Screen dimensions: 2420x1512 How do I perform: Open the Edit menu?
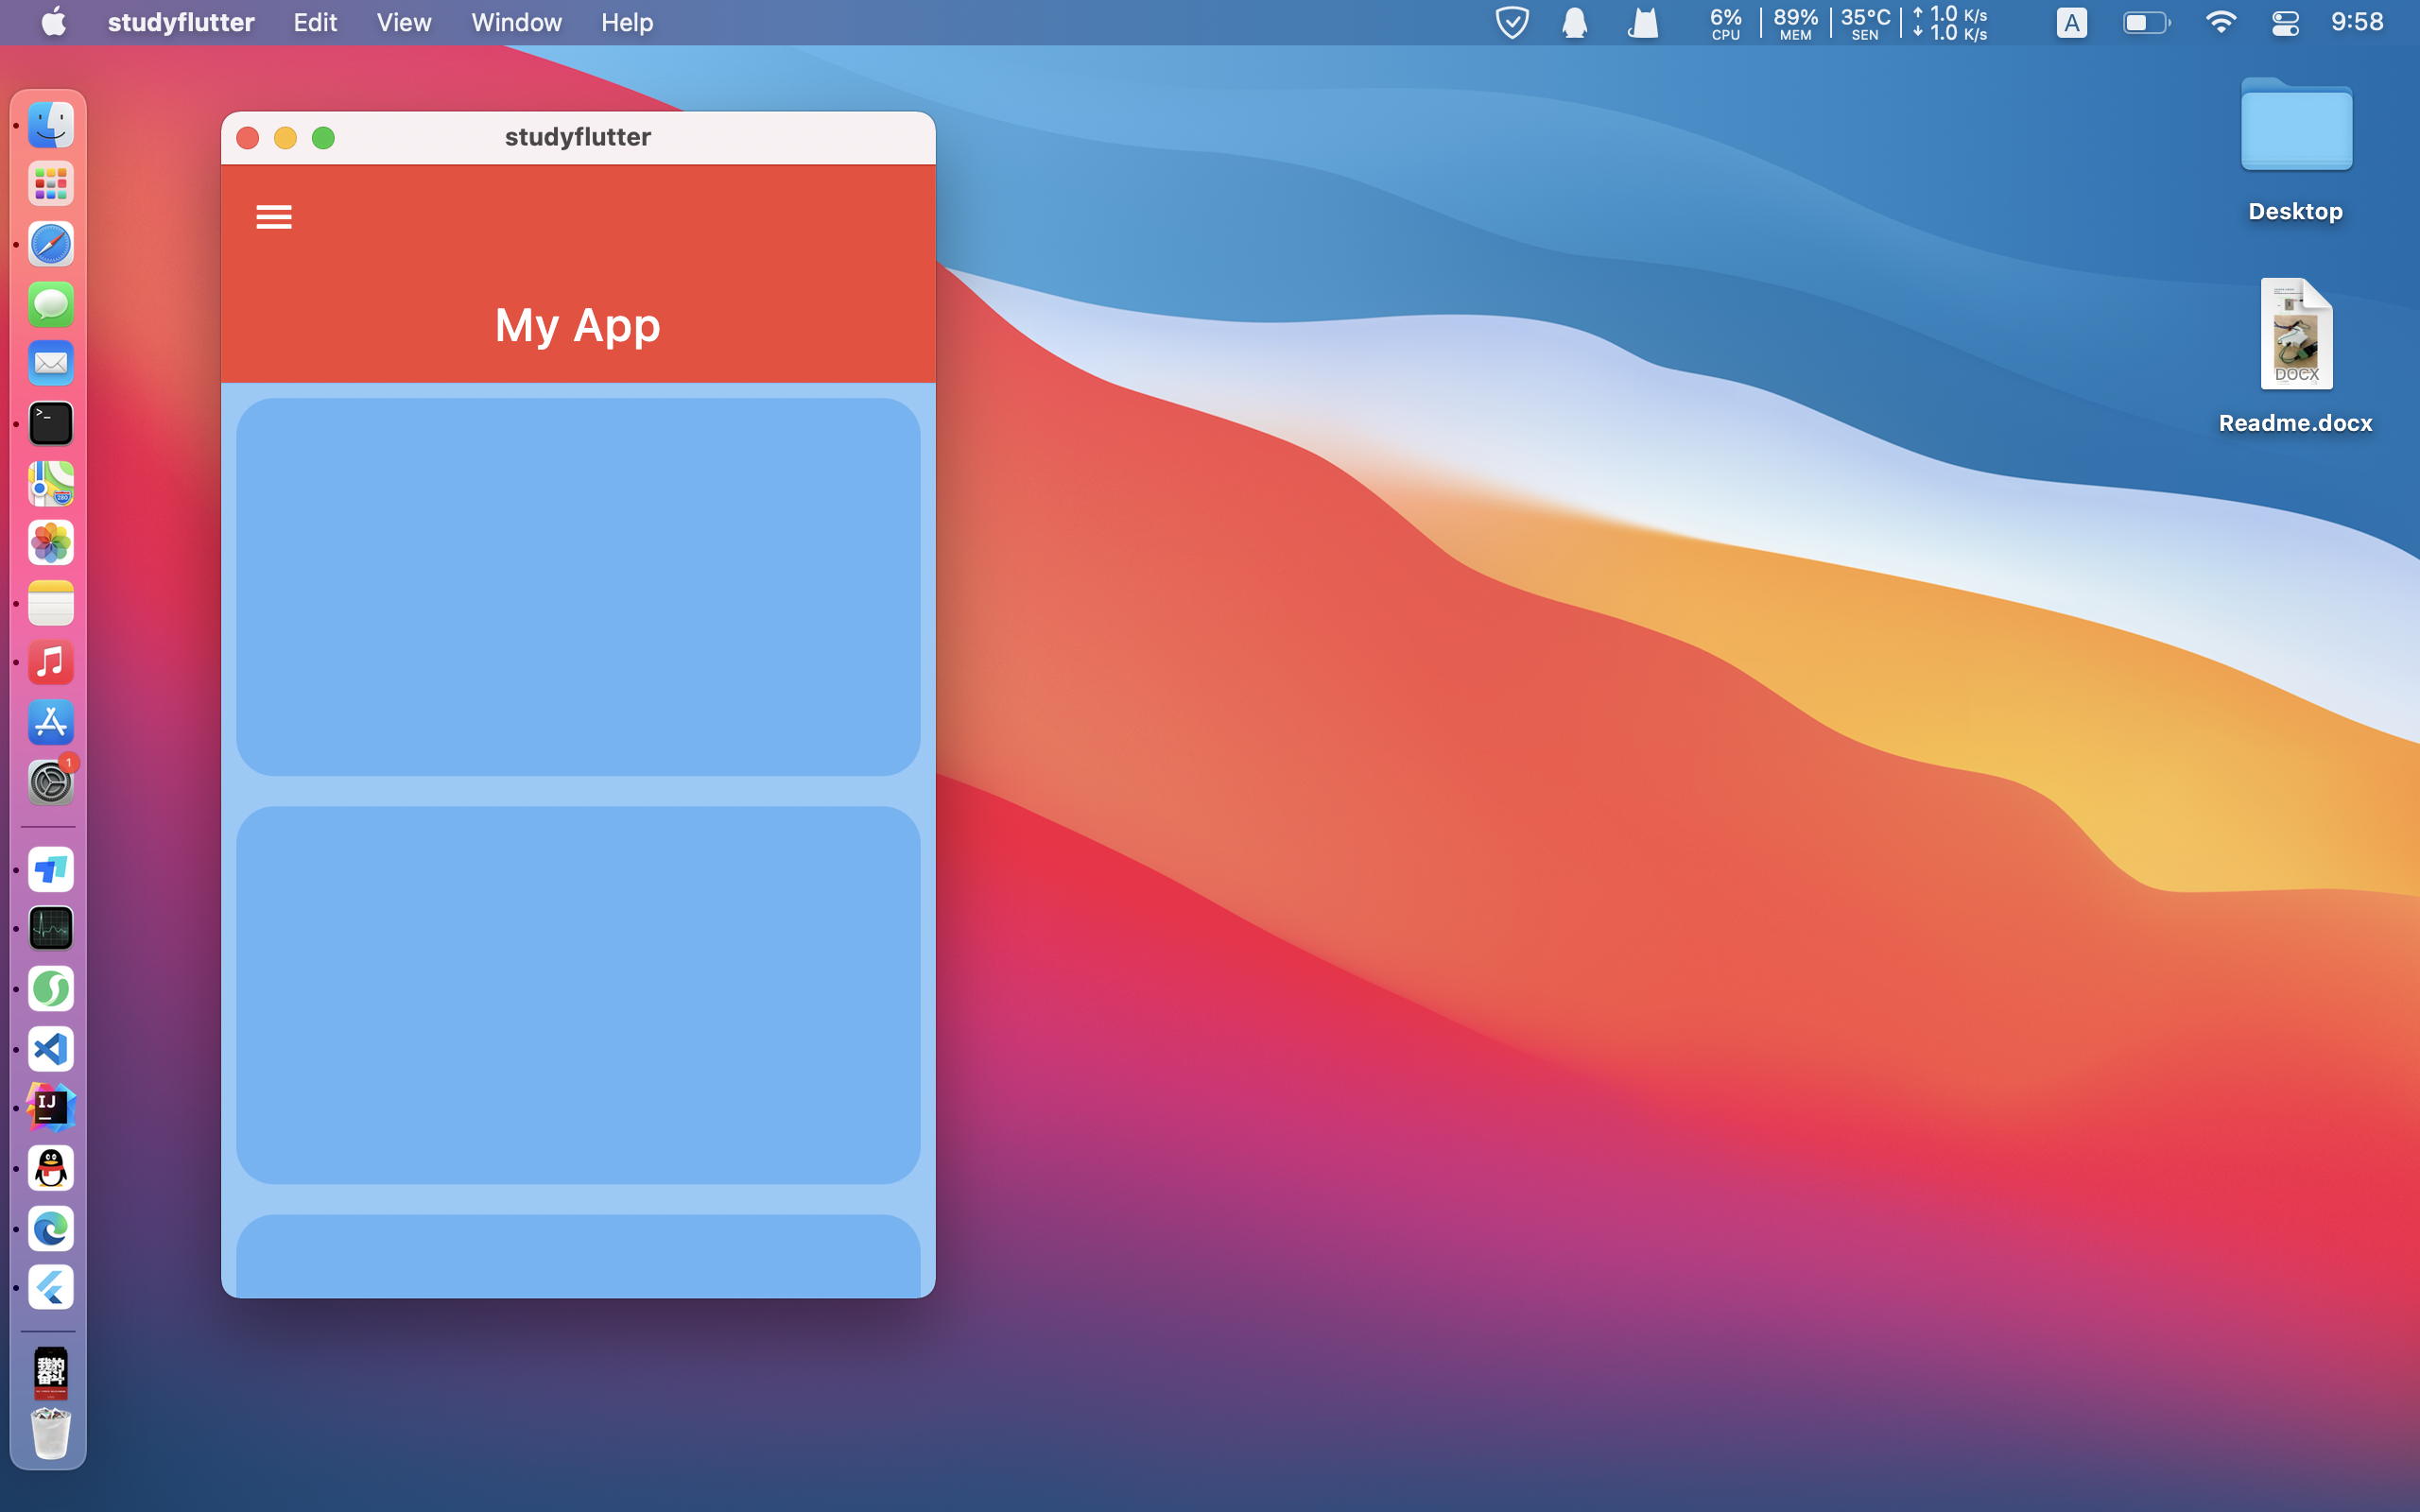coord(314,22)
